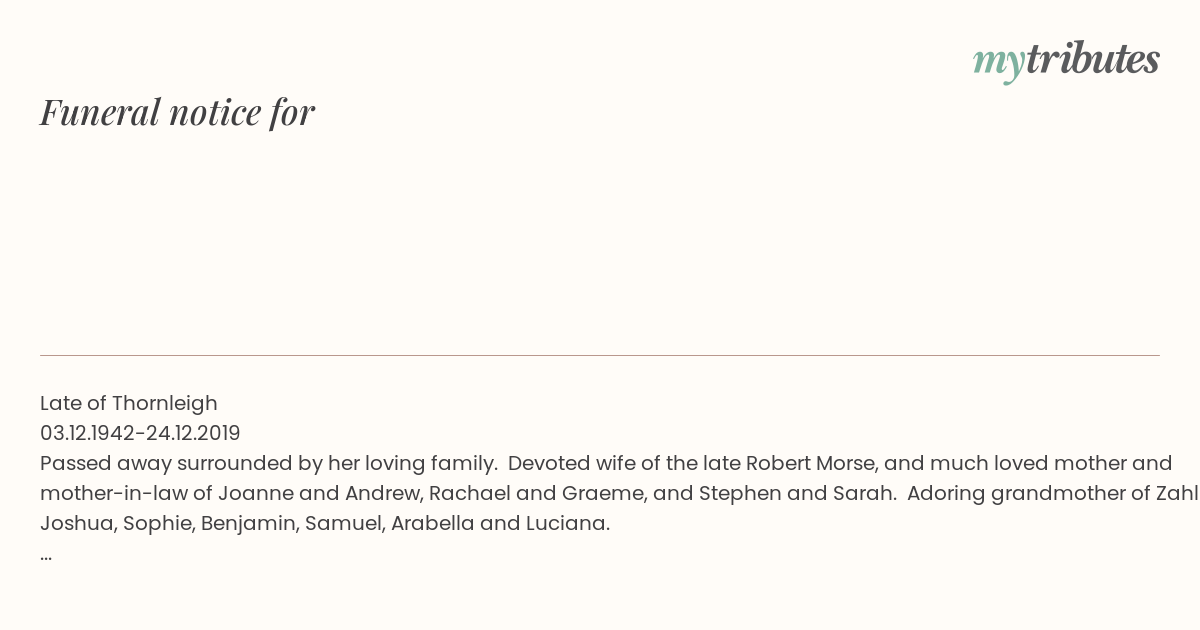The image size is (1200, 630).
Task: Click the "Funeral notice for" heading
Action: click(x=177, y=112)
